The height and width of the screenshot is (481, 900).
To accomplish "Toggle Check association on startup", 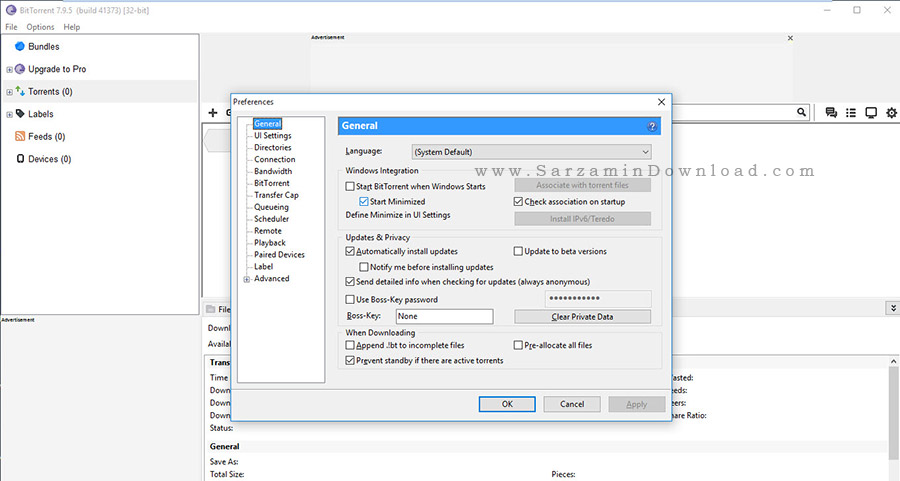I will (x=518, y=201).
